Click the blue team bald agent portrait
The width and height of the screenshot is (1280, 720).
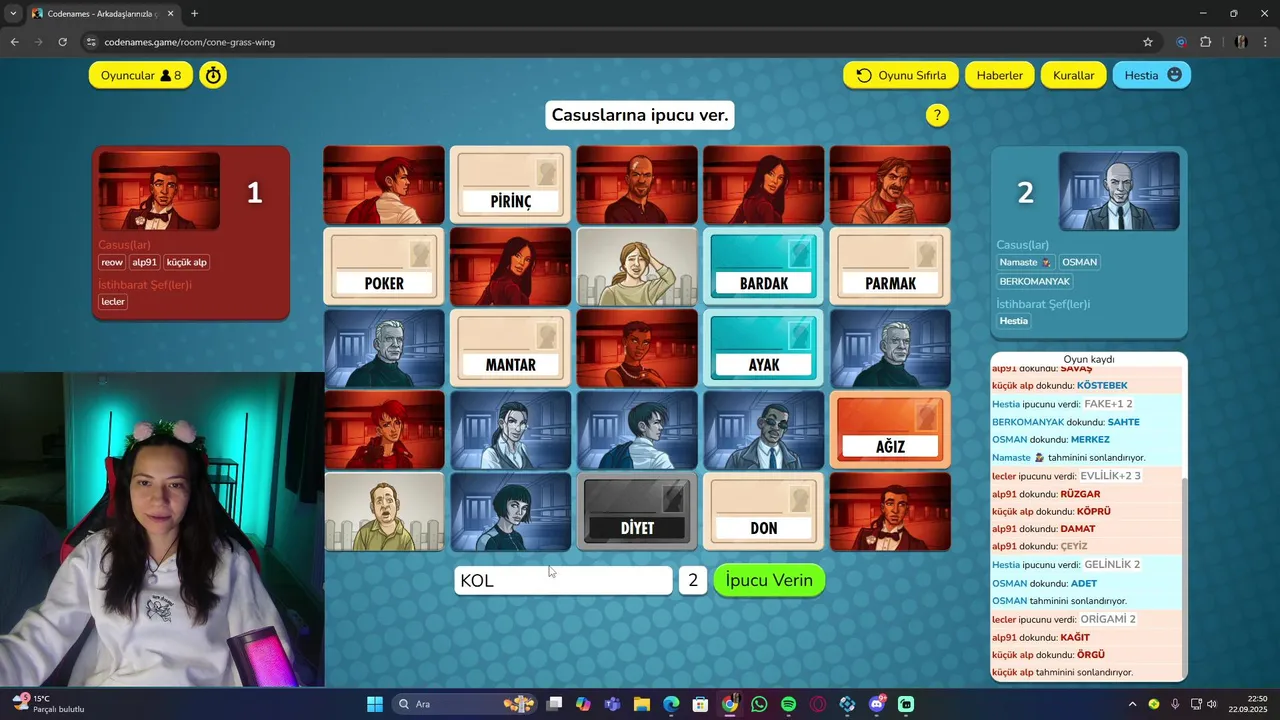pos(1119,191)
